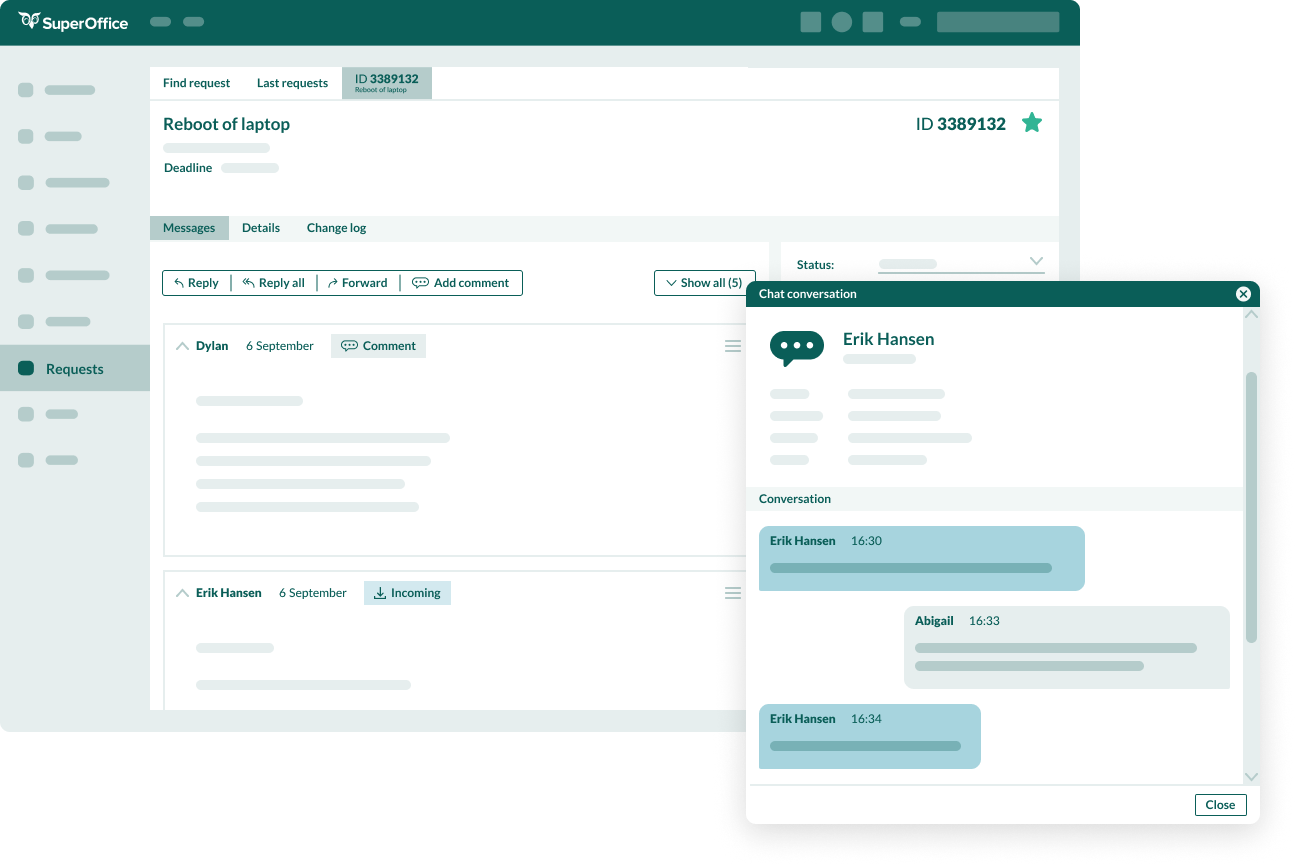Switch to the Details tab
The image size is (1300, 864).
(261, 228)
